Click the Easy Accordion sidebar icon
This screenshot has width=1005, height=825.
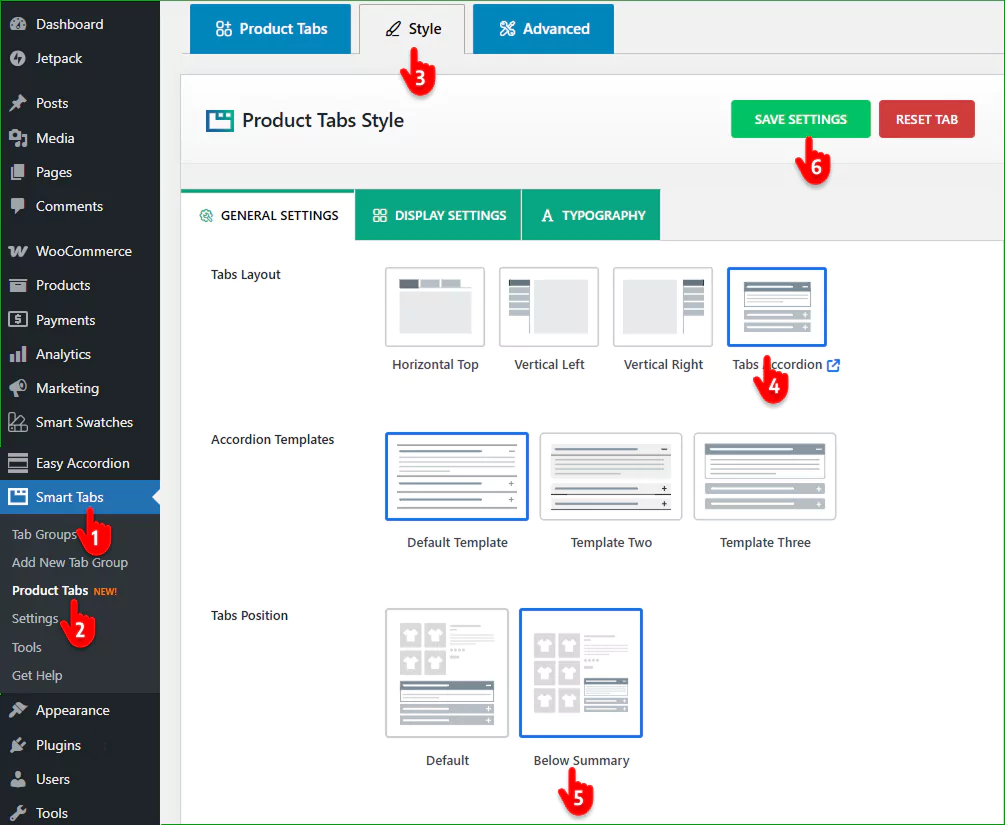pos(18,463)
